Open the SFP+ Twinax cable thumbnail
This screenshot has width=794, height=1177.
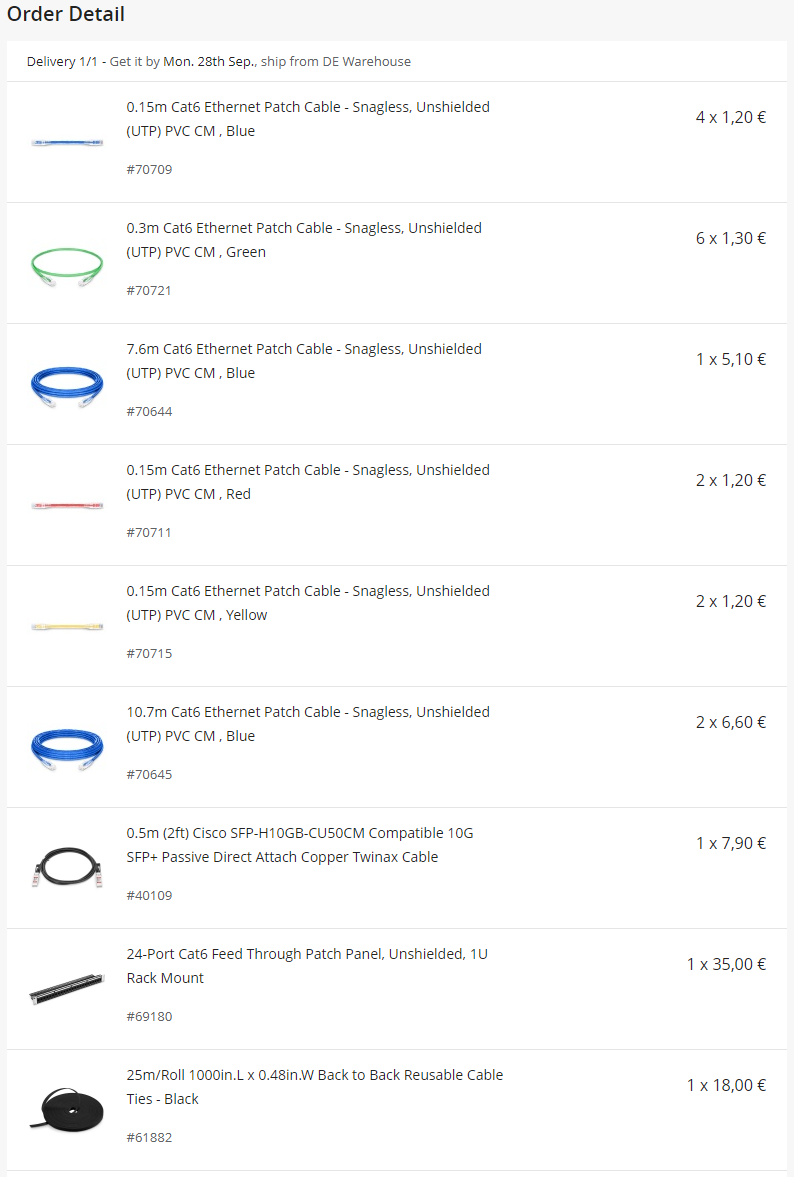(x=67, y=869)
